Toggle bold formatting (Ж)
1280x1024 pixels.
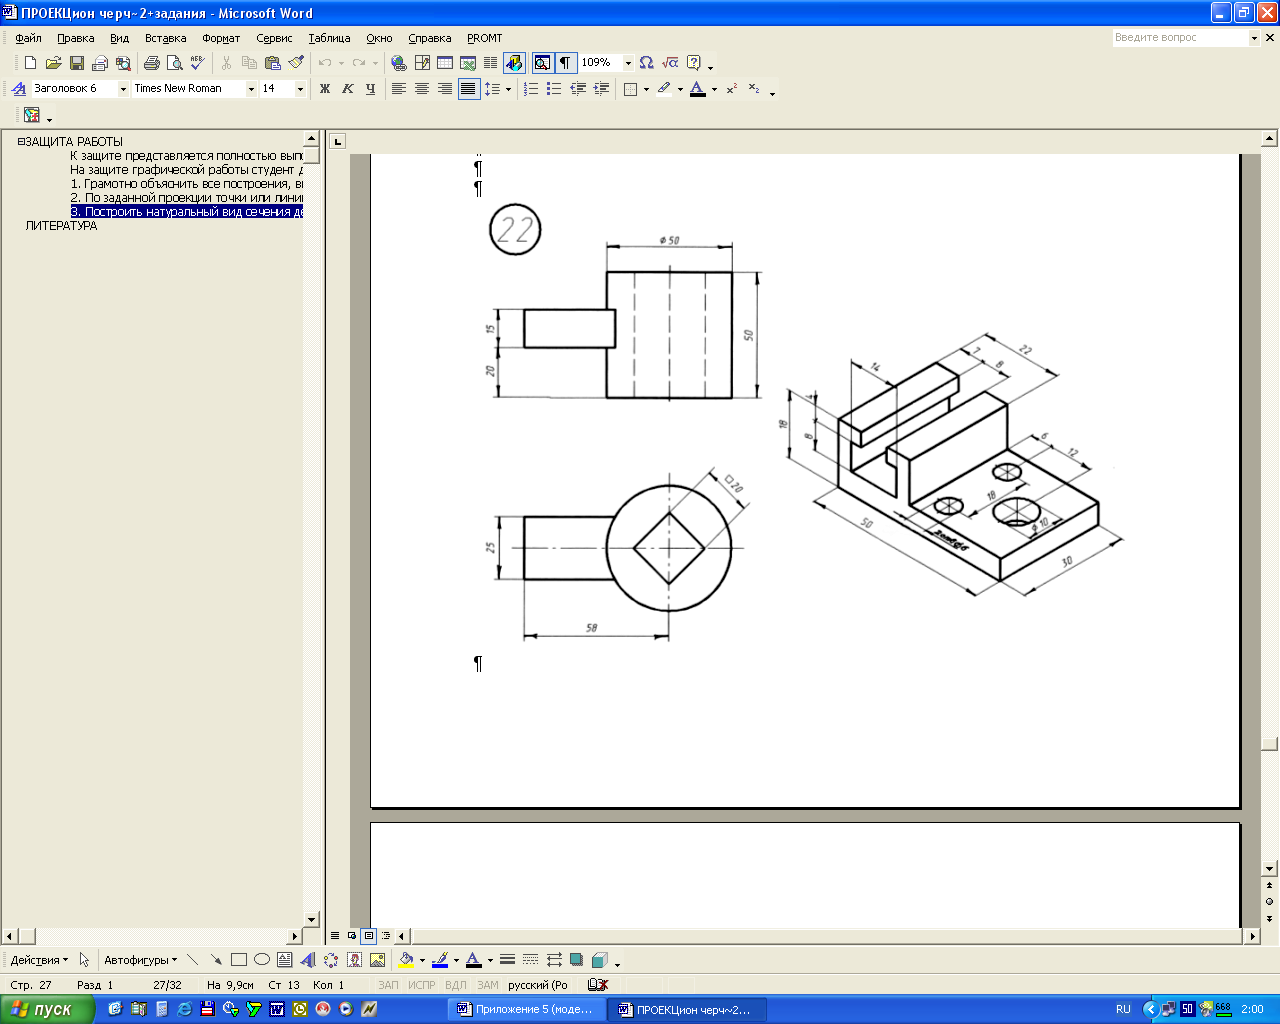[324, 89]
